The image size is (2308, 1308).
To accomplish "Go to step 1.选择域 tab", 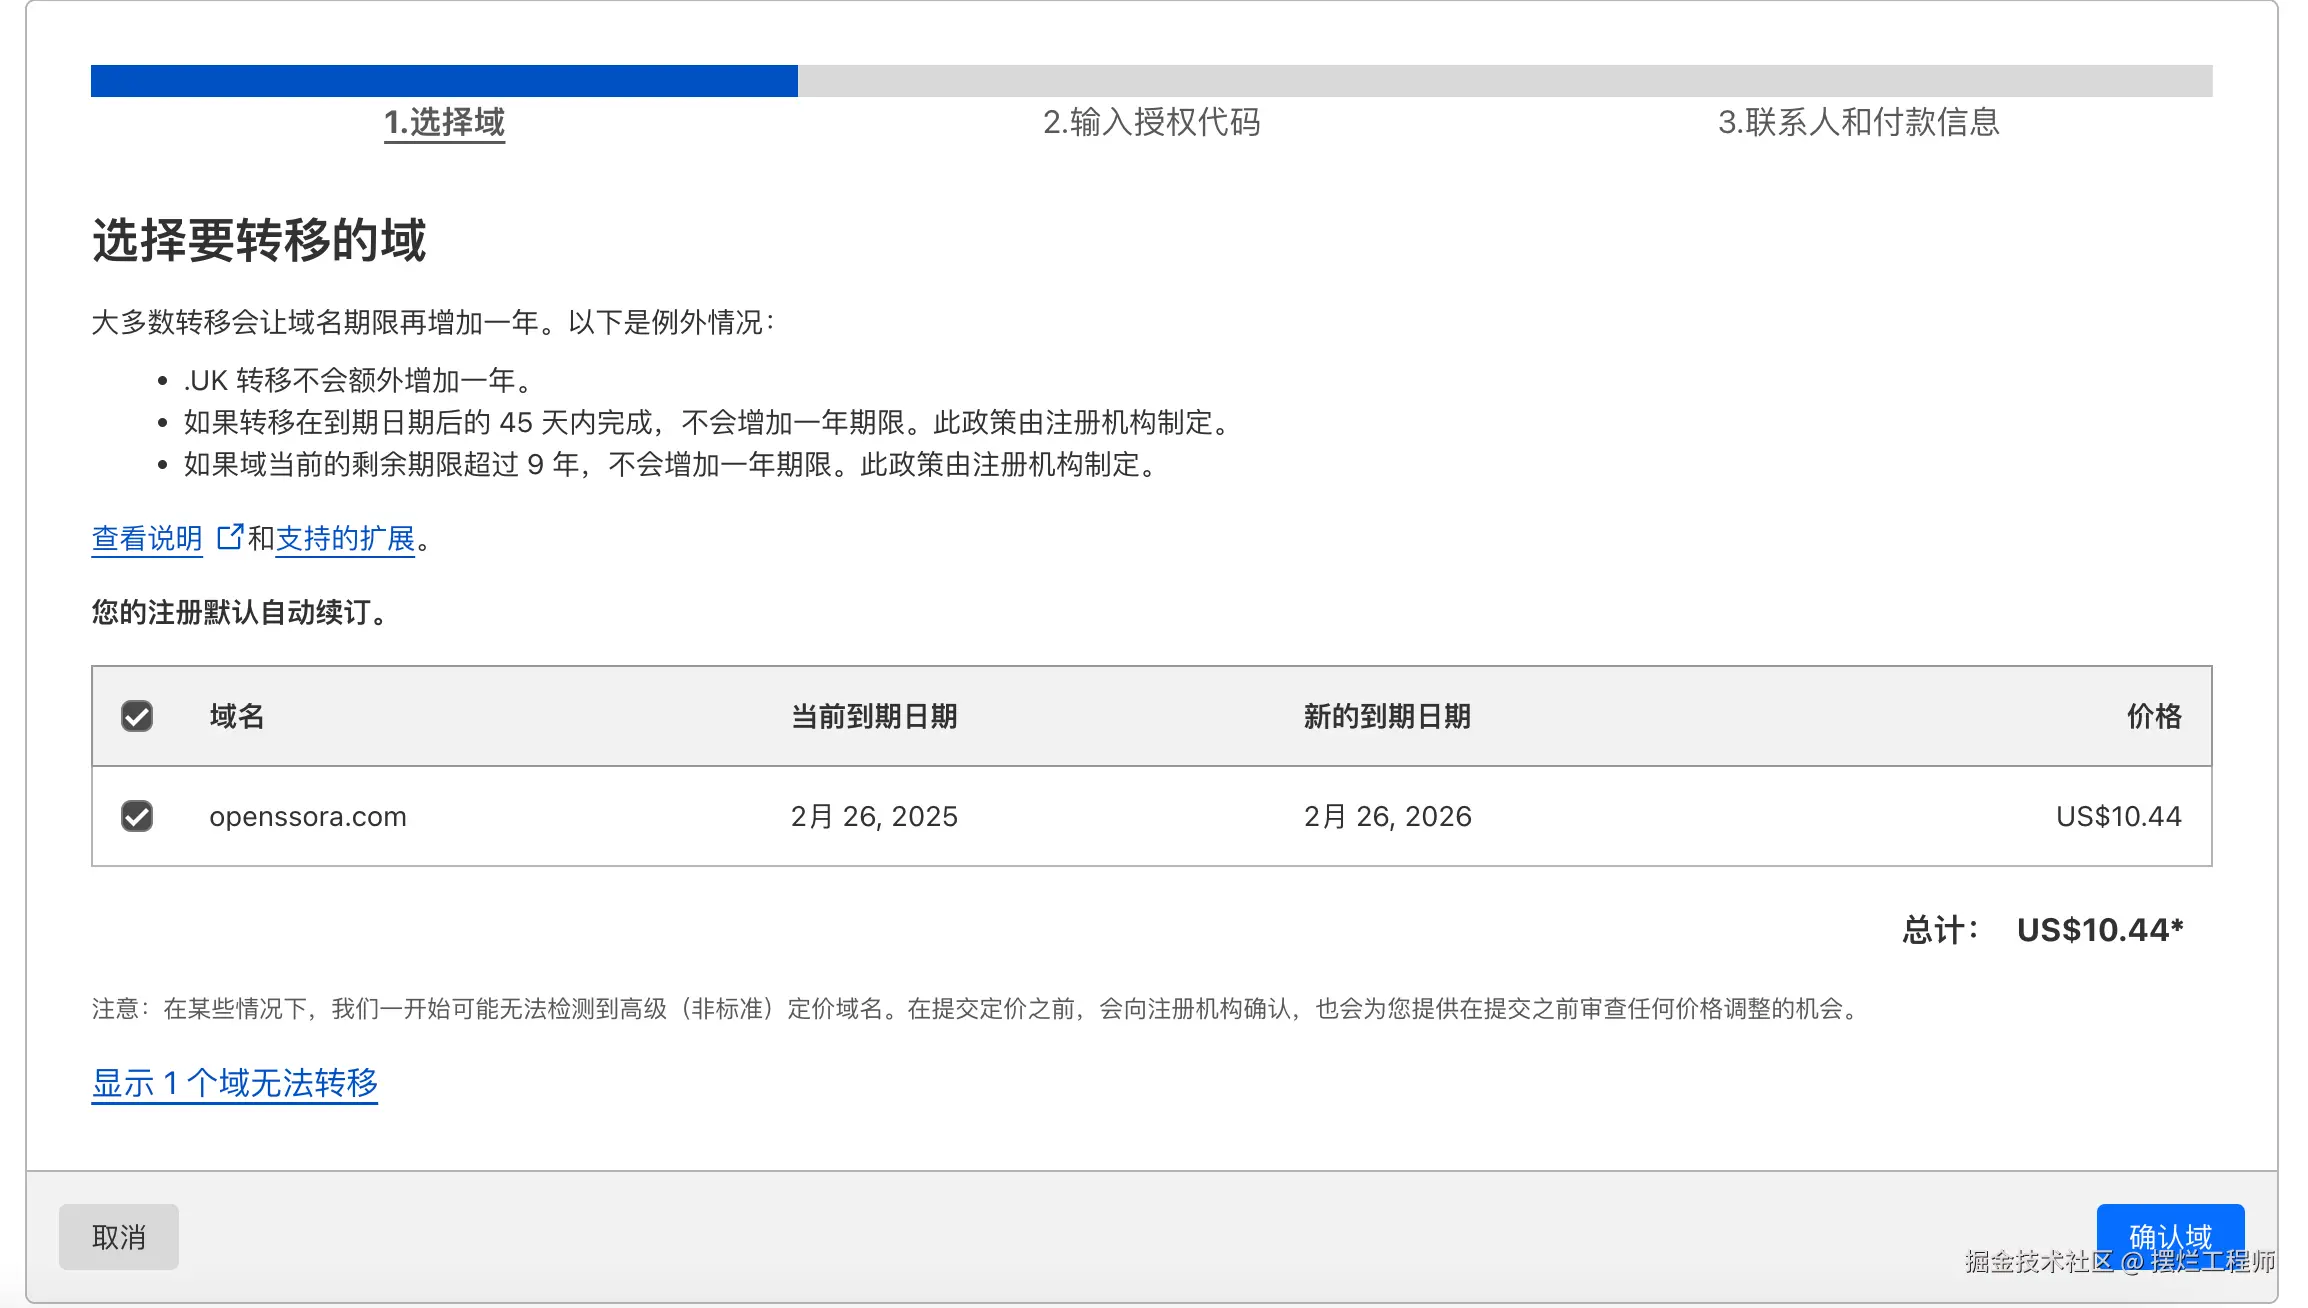I will 445,122.
